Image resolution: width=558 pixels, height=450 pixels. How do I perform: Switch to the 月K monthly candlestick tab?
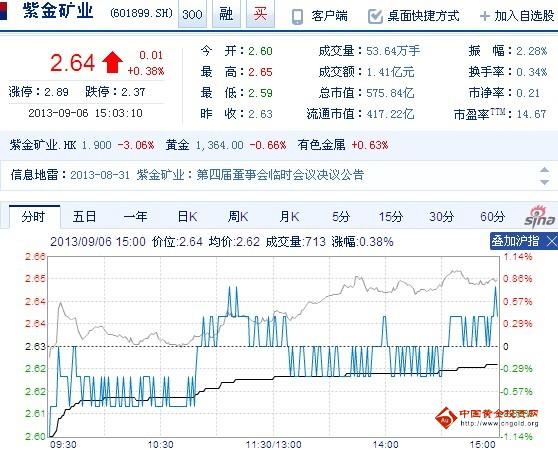pos(289,216)
